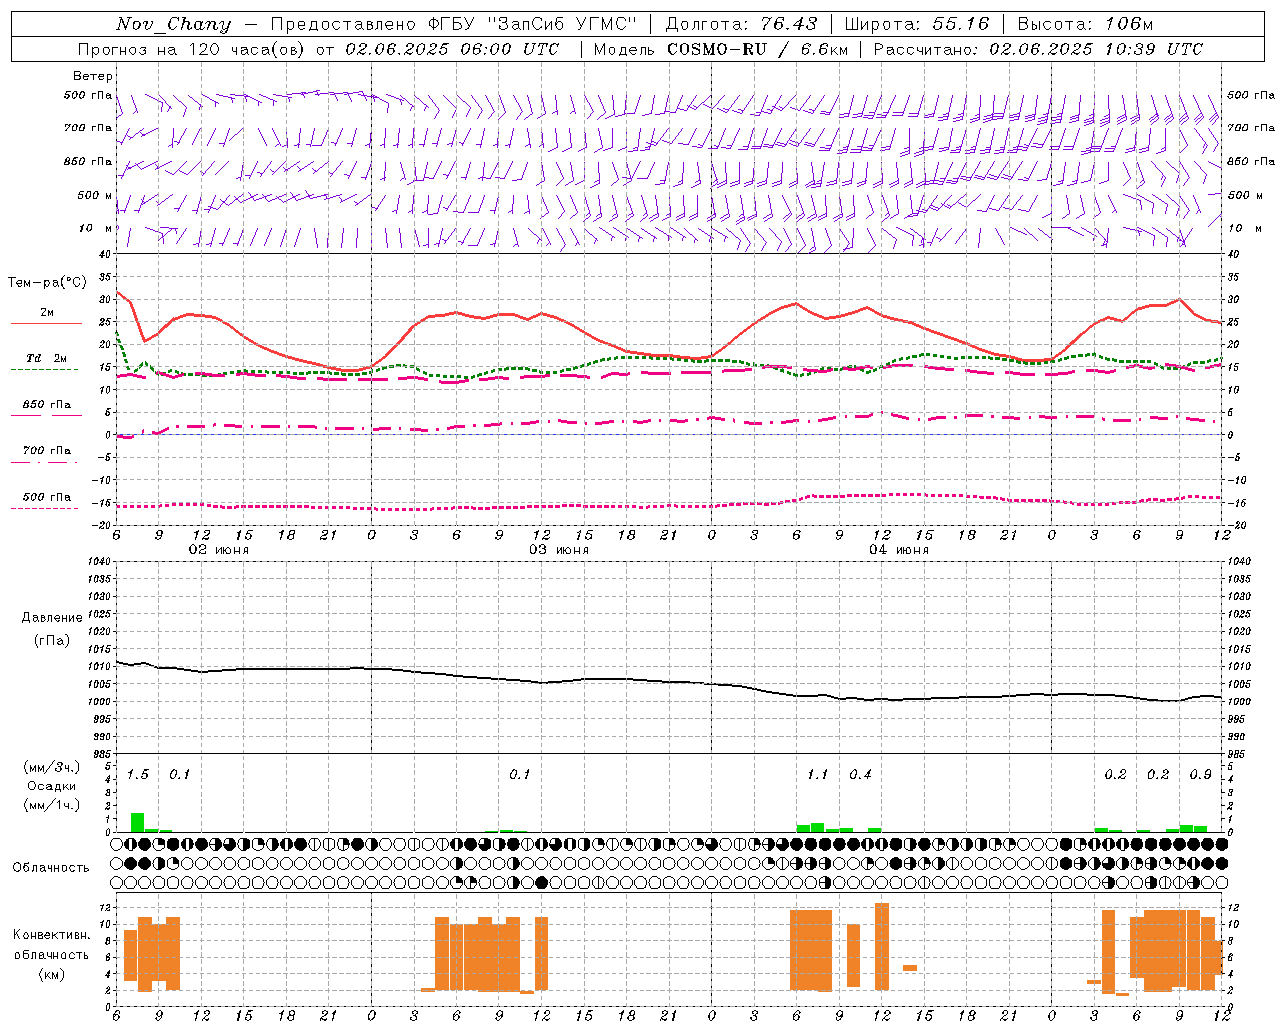This screenshot has width=1280, height=1024.
Task: Click the 'Td 2м' dew point legend entry
Action: click(47, 358)
